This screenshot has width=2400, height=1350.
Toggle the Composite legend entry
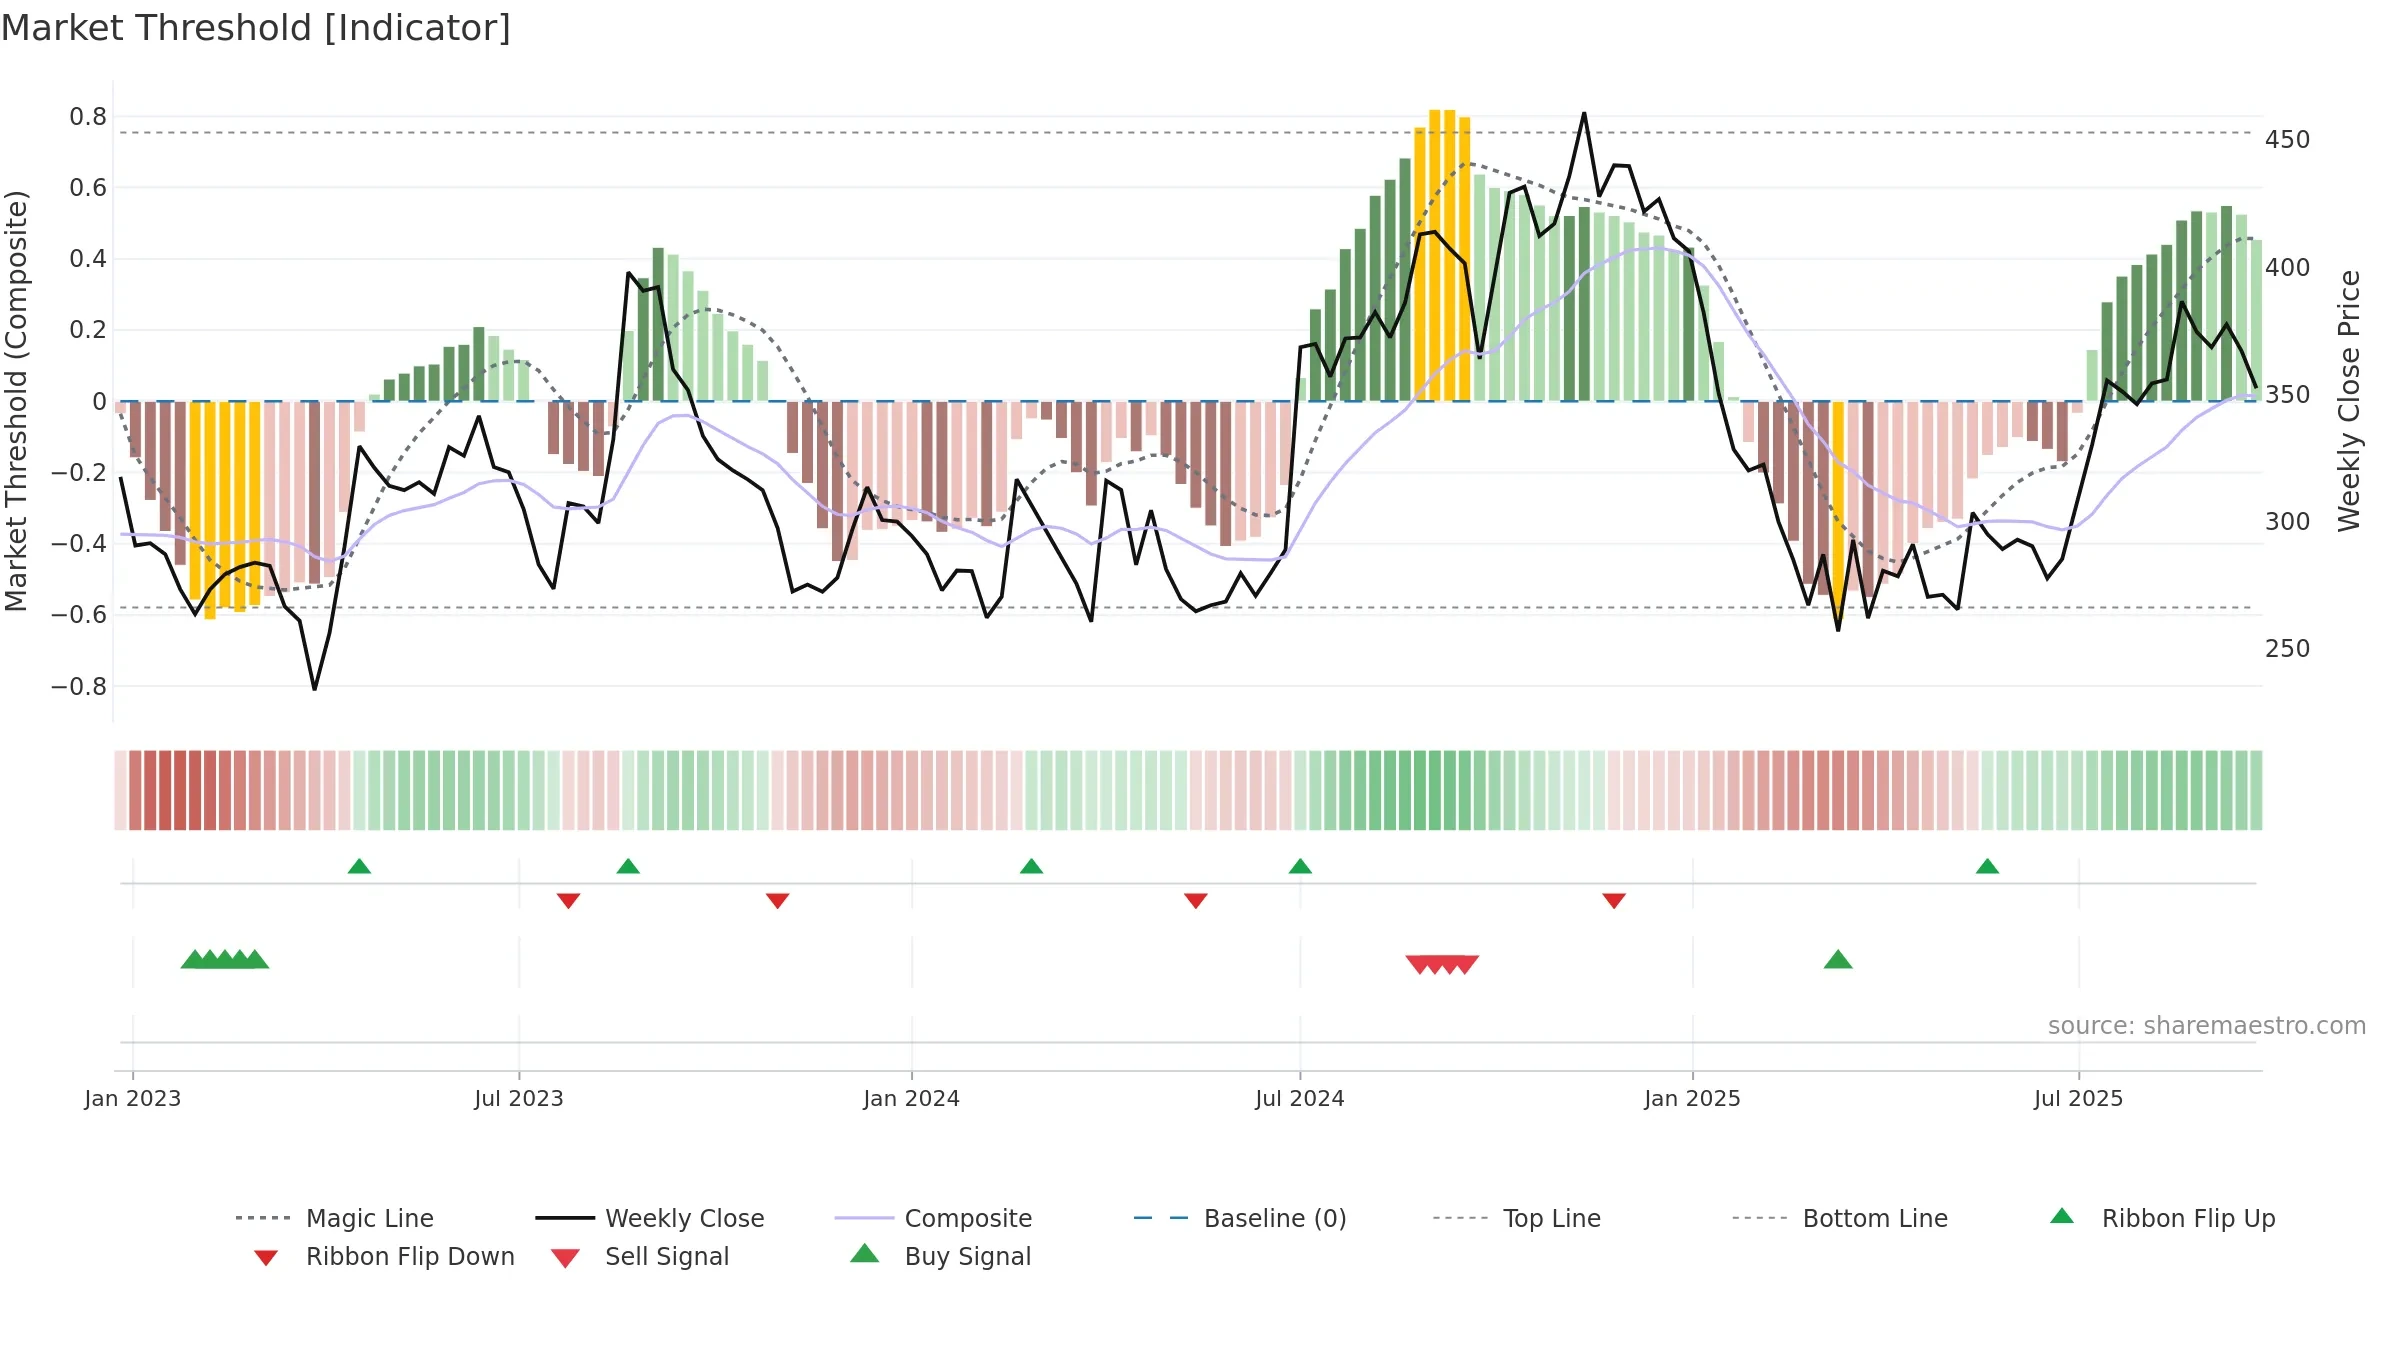933,1218
